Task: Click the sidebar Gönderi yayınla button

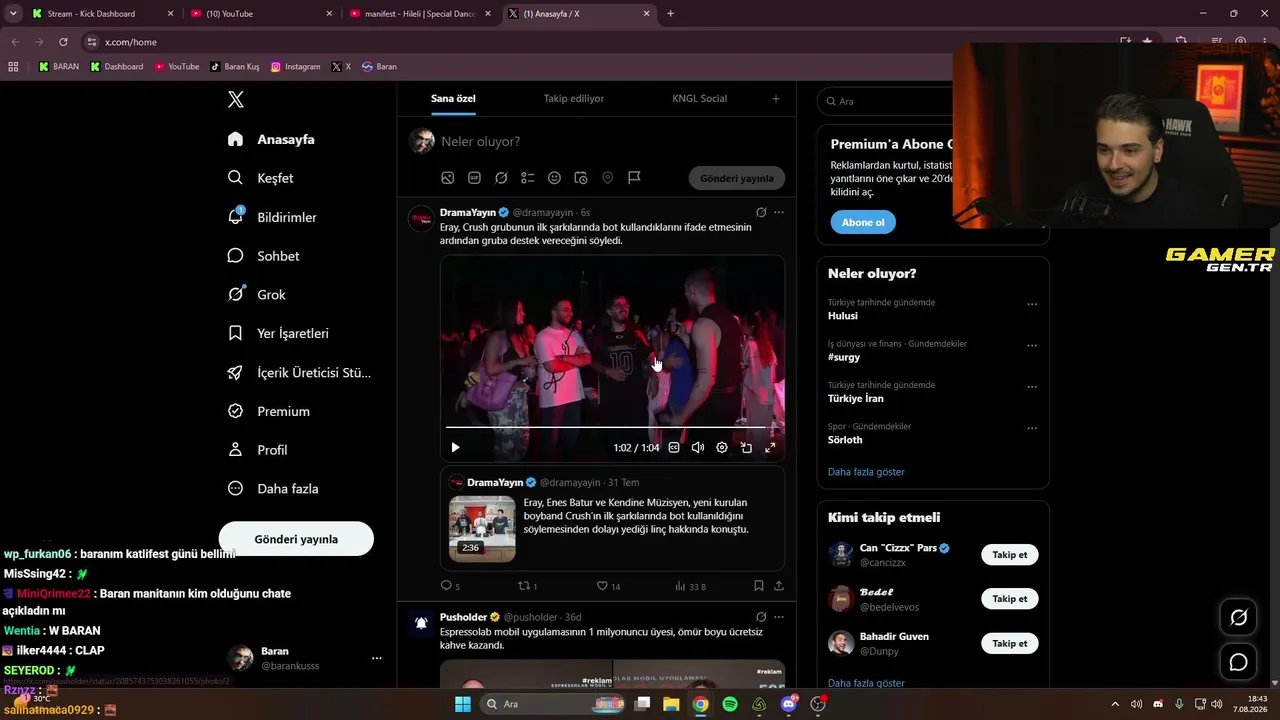Action: click(296, 539)
